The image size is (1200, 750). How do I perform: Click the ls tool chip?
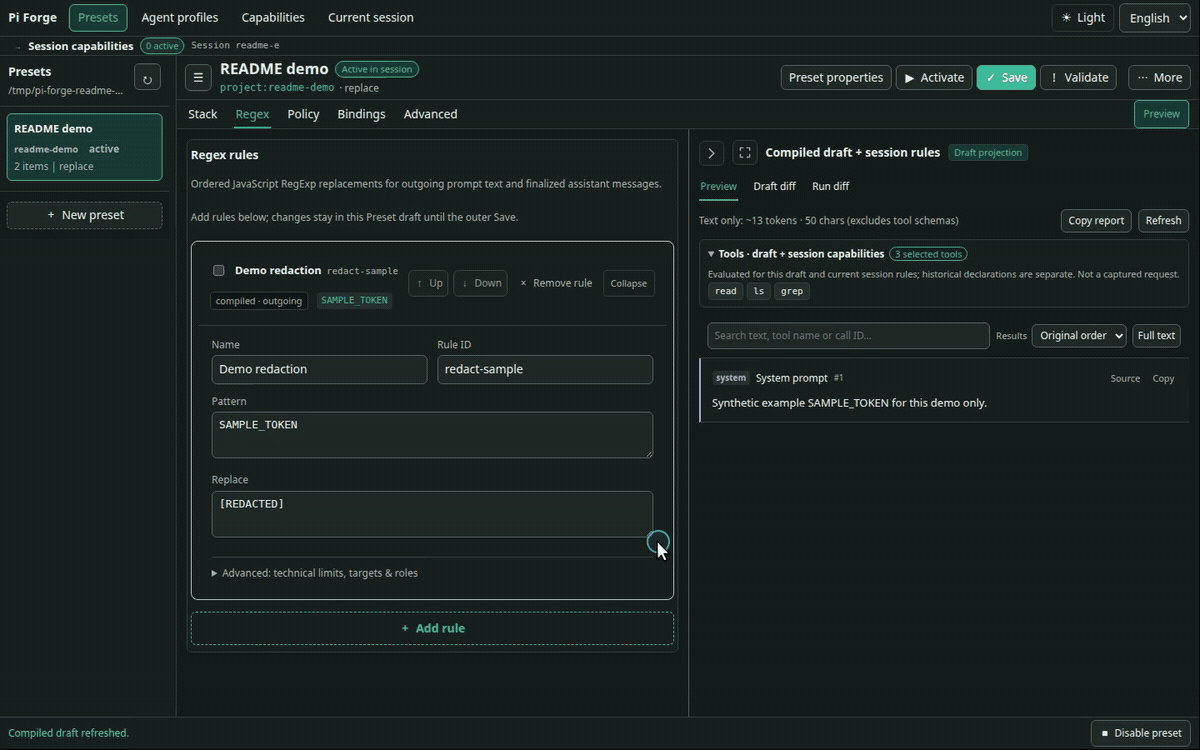click(x=758, y=291)
